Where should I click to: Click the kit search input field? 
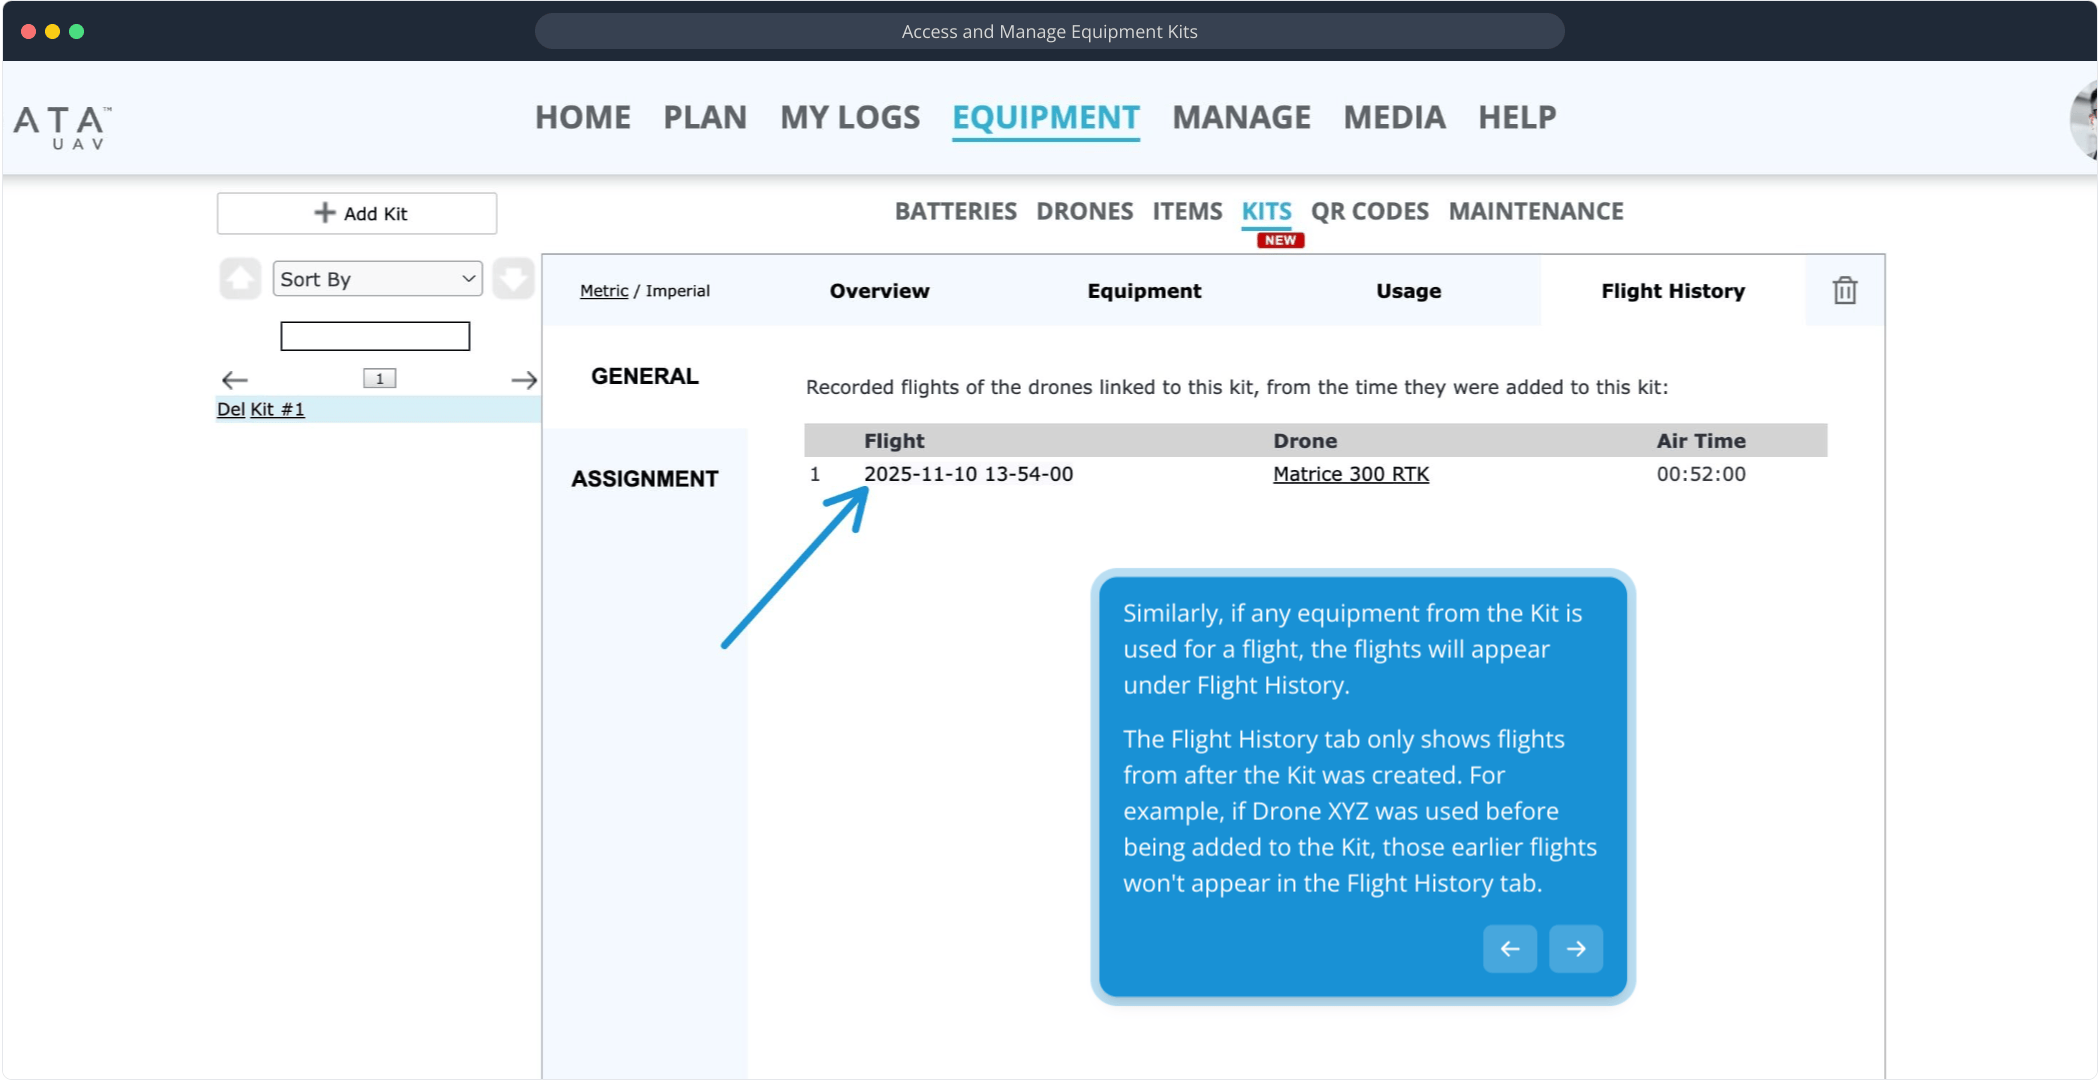[x=375, y=336]
